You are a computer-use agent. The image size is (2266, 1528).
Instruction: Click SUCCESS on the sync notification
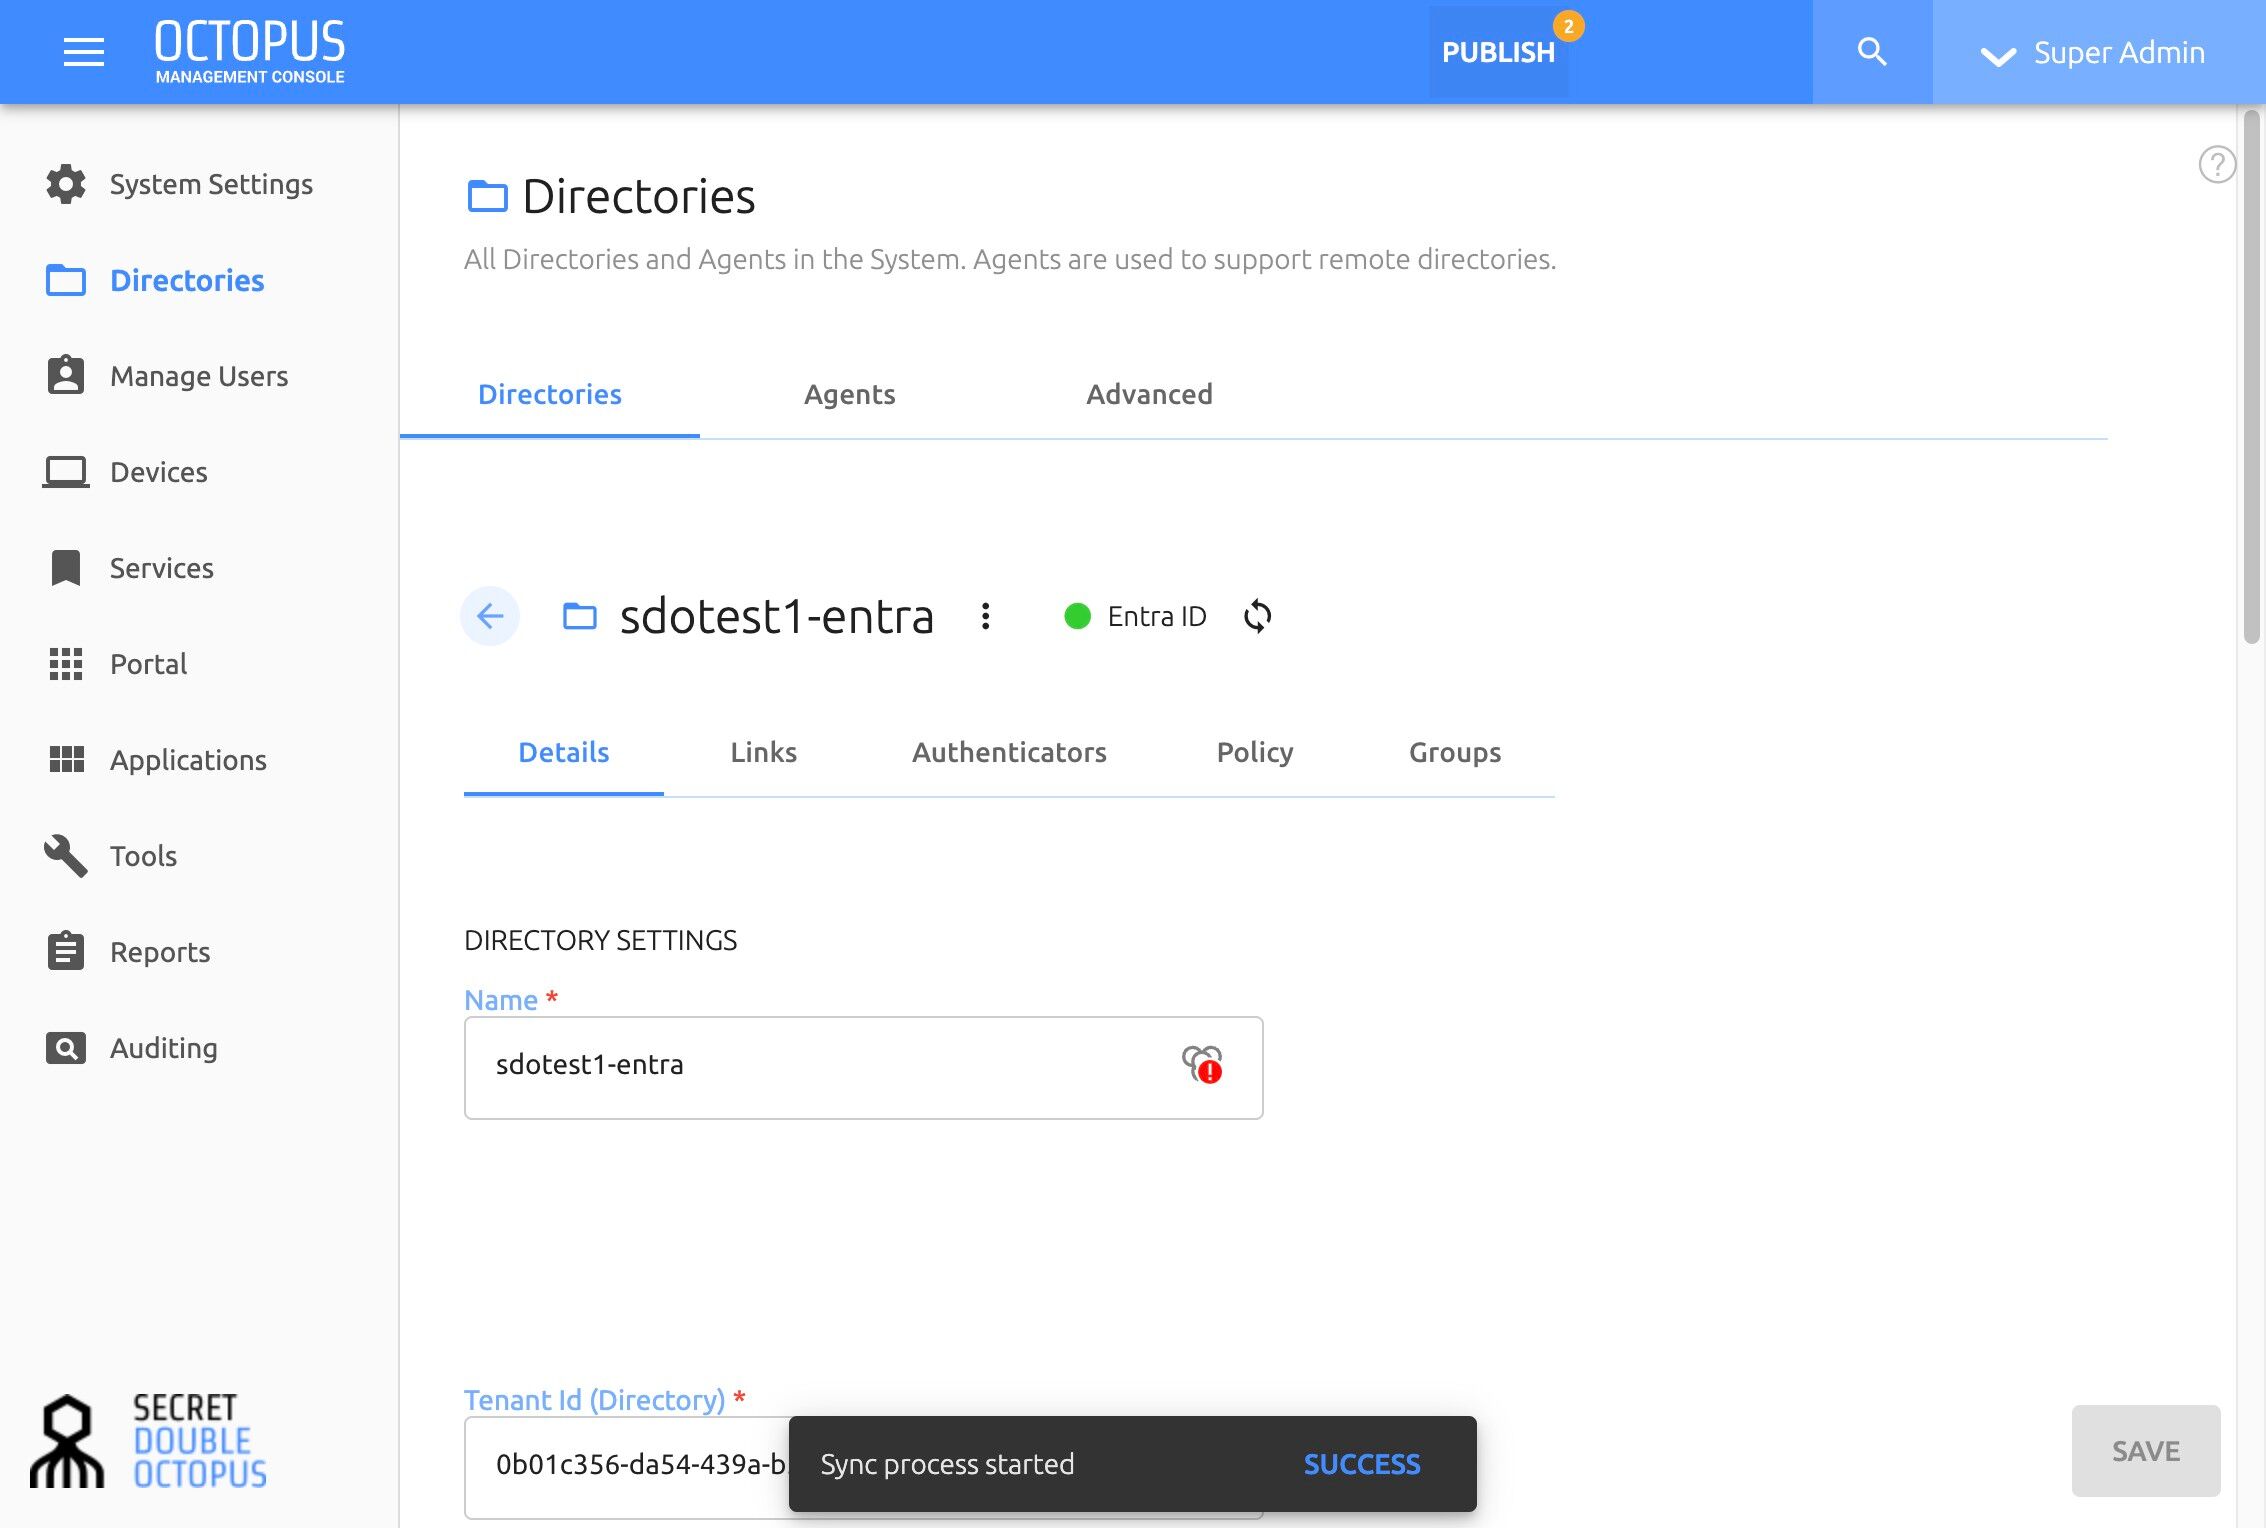tap(1362, 1464)
